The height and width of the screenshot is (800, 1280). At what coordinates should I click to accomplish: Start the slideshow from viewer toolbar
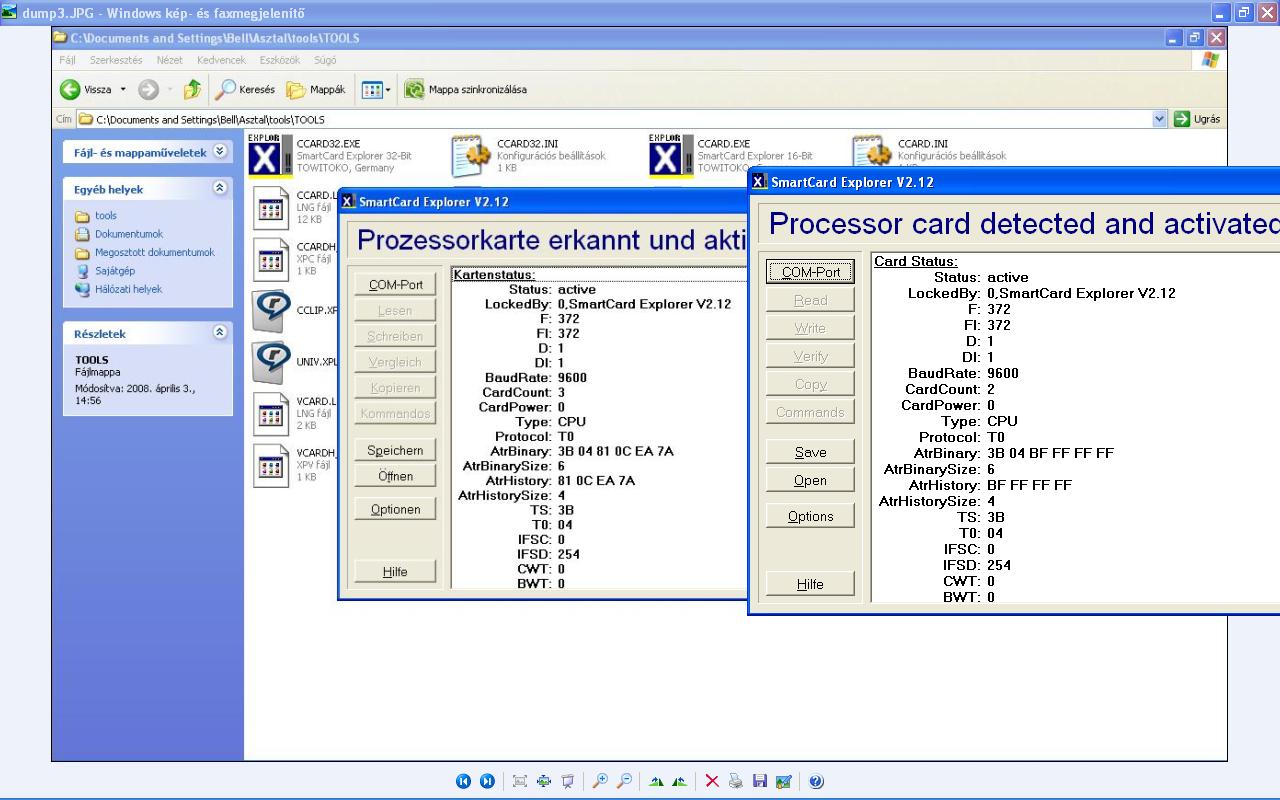568,781
